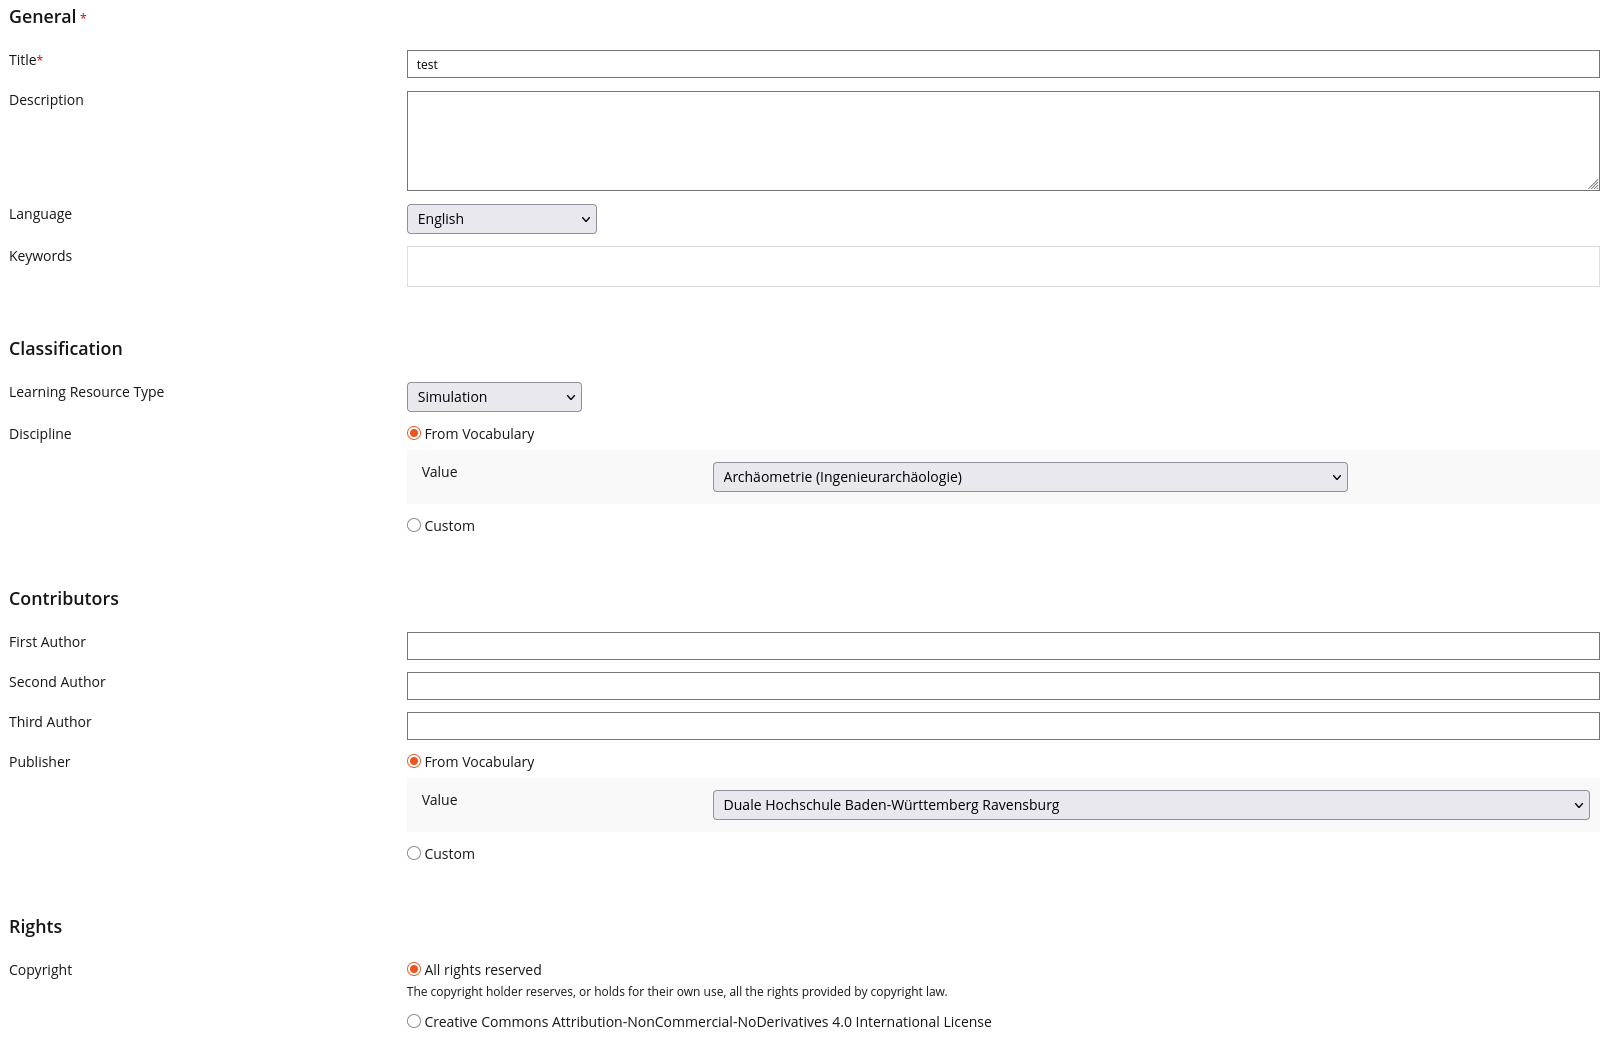Image resolution: width=1605 pixels, height=1038 pixels.
Task: Select the Custom option under Discipline
Action: [x=414, y=526]
